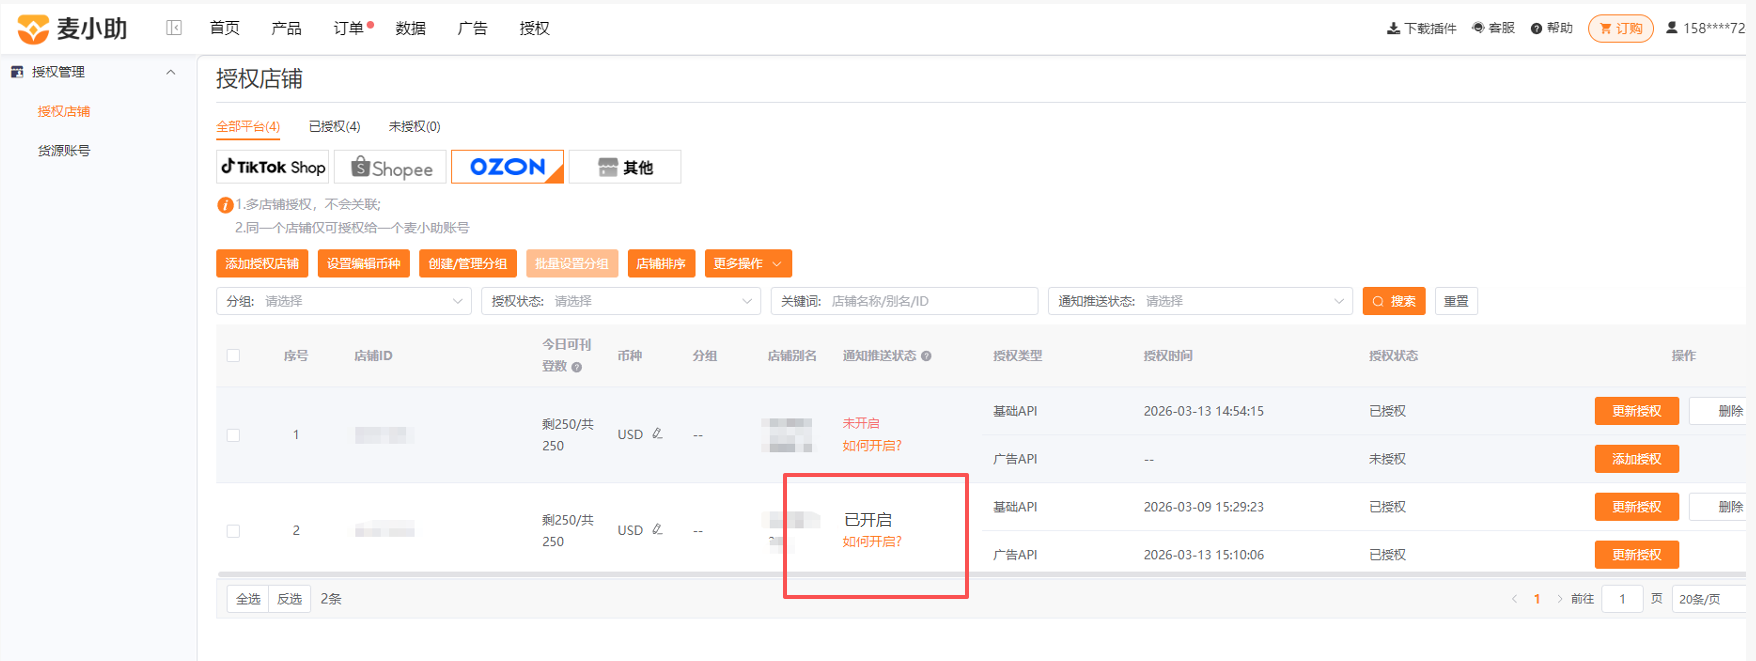Viewport: 1756px width, 661px height.
Task: Click the orange info icon
Action: coord(225,205)
